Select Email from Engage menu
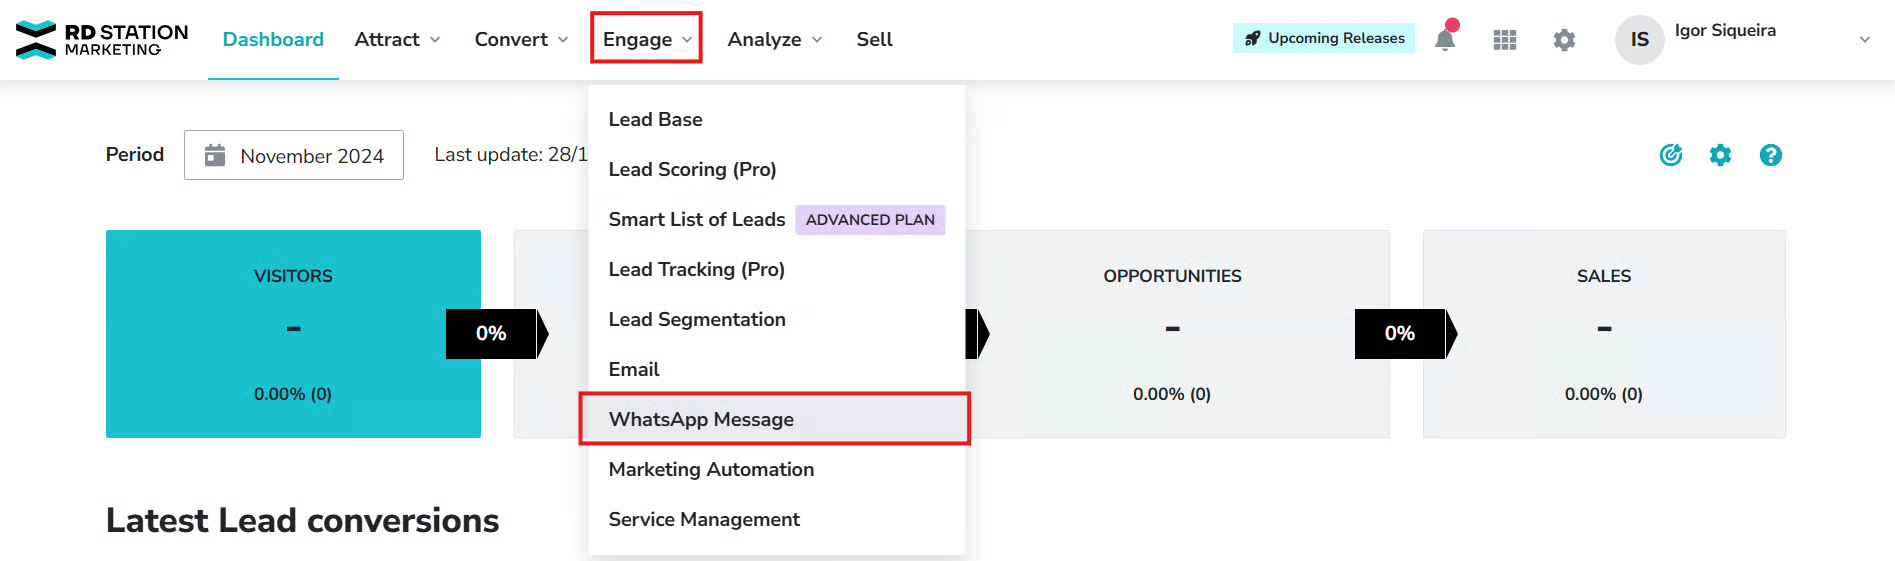The image size is (1895, 561). point(777,369)
